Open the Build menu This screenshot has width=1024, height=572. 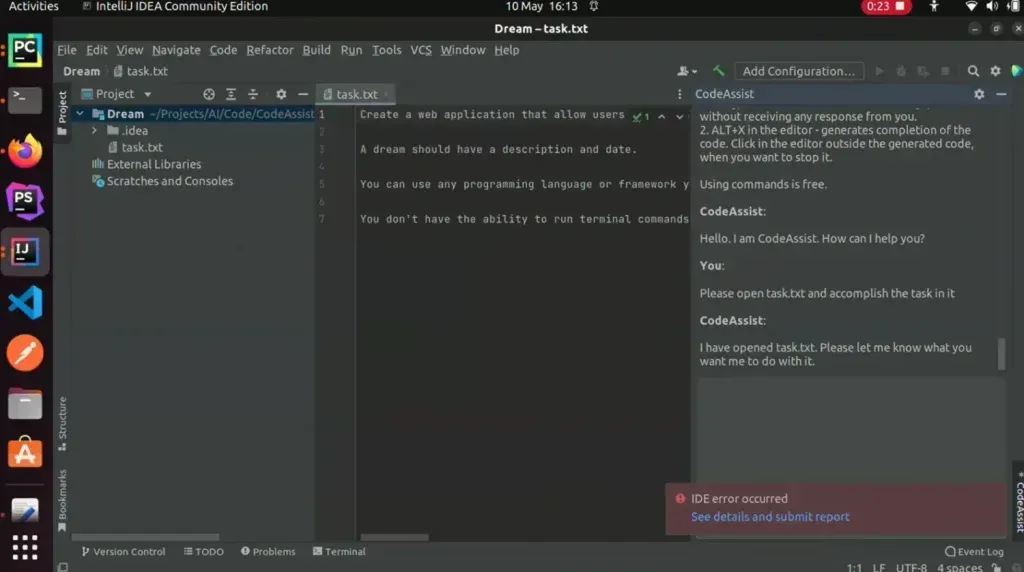pyautogui.click(x=317, y=50)
